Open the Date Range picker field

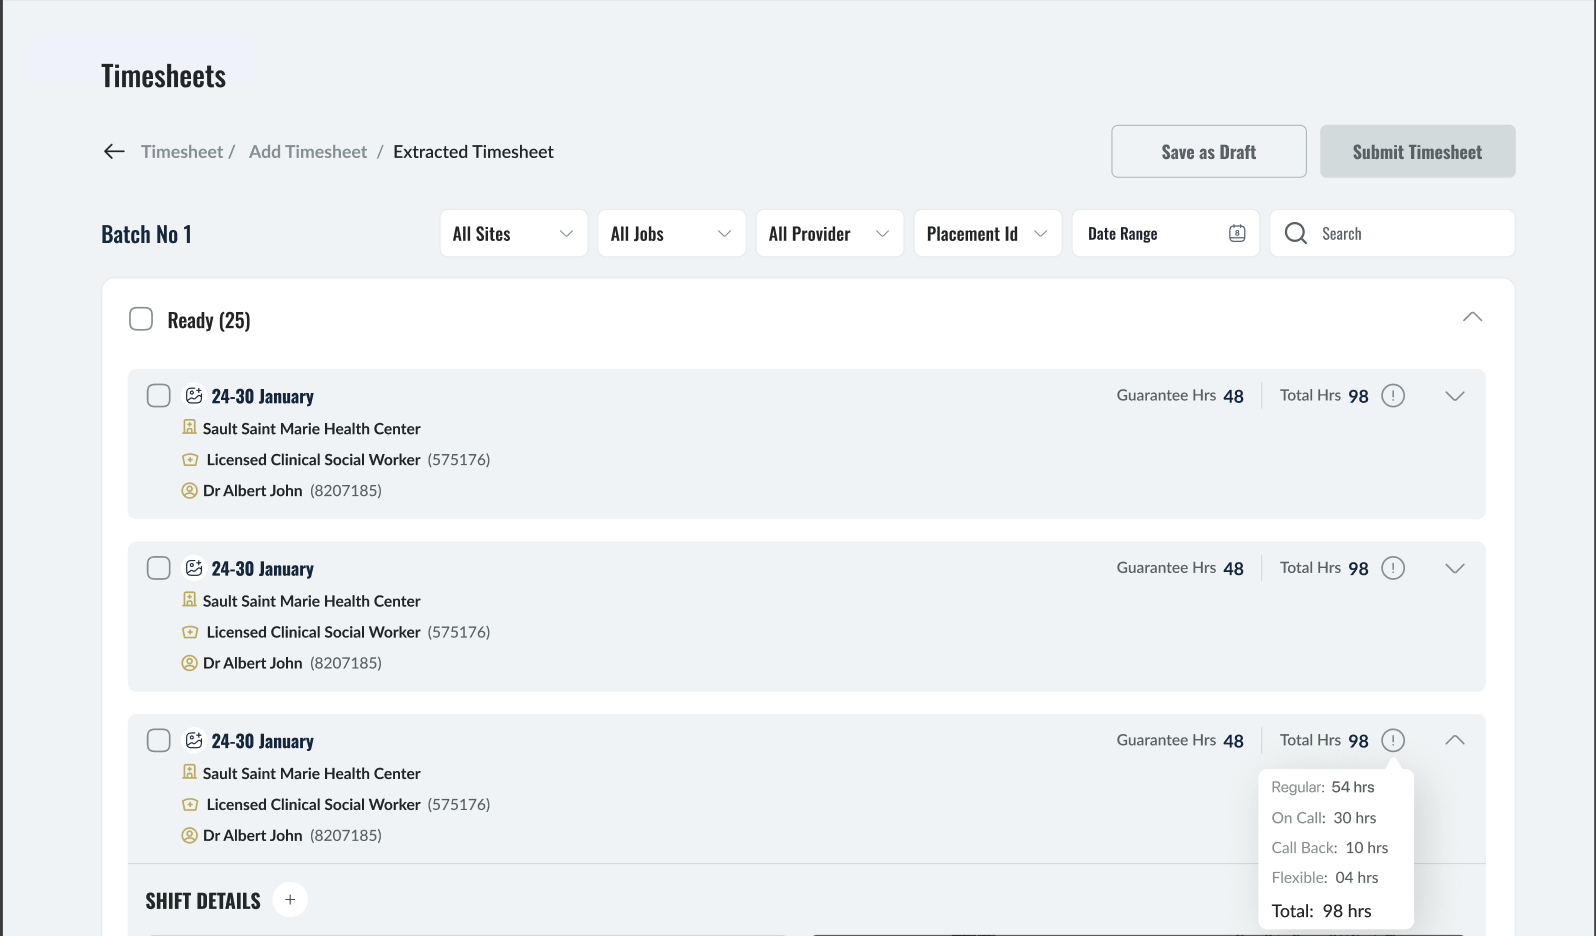[x=1166, y=233]
